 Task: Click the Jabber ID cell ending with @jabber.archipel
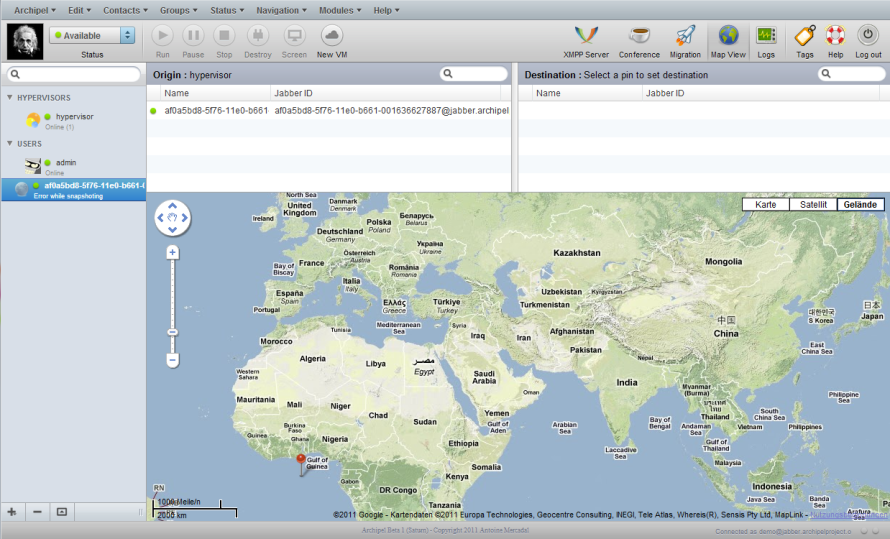pos(392,111)
